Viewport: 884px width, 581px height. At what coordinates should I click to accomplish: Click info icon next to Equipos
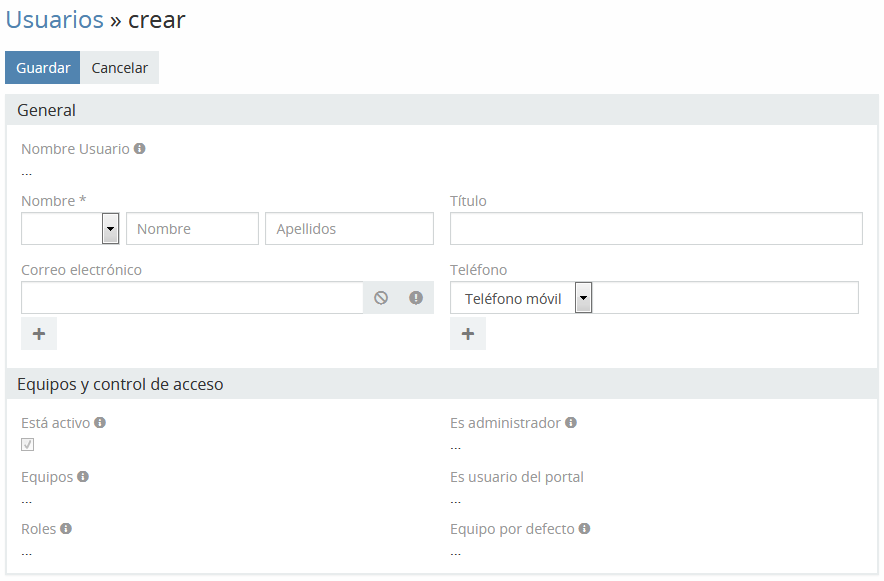tap(83, 477)
